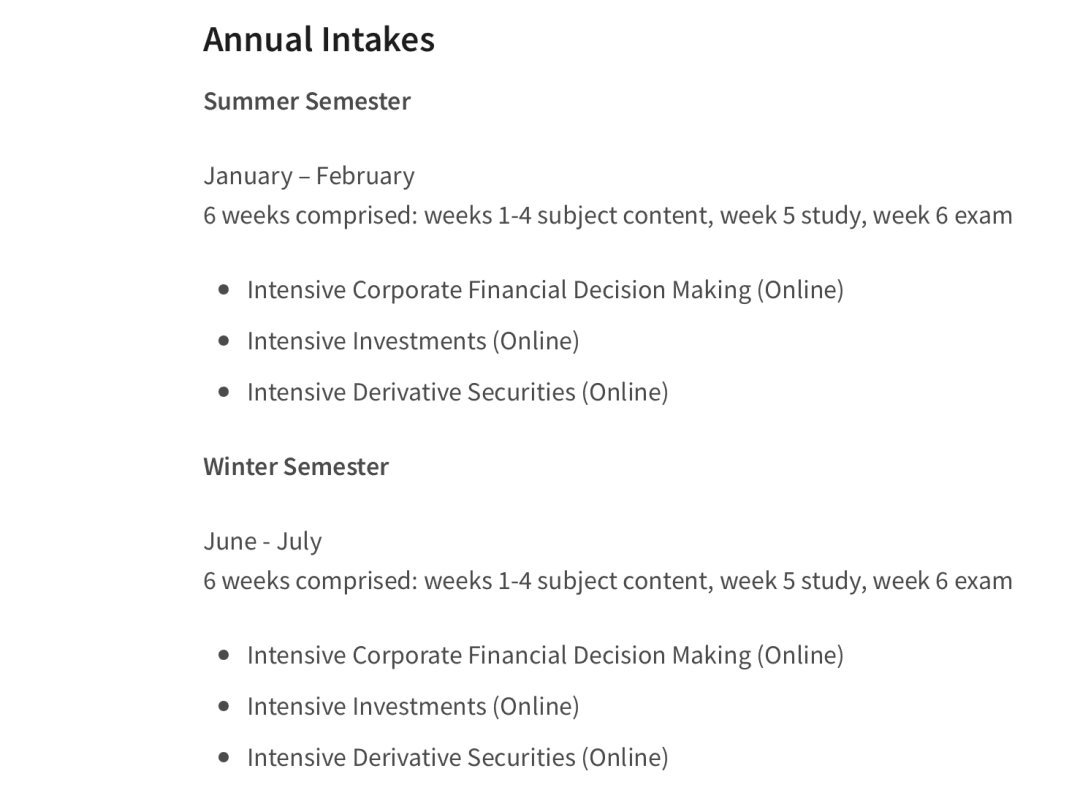Click bullet beside Winter Corporate Financial Decision Making

223,655
